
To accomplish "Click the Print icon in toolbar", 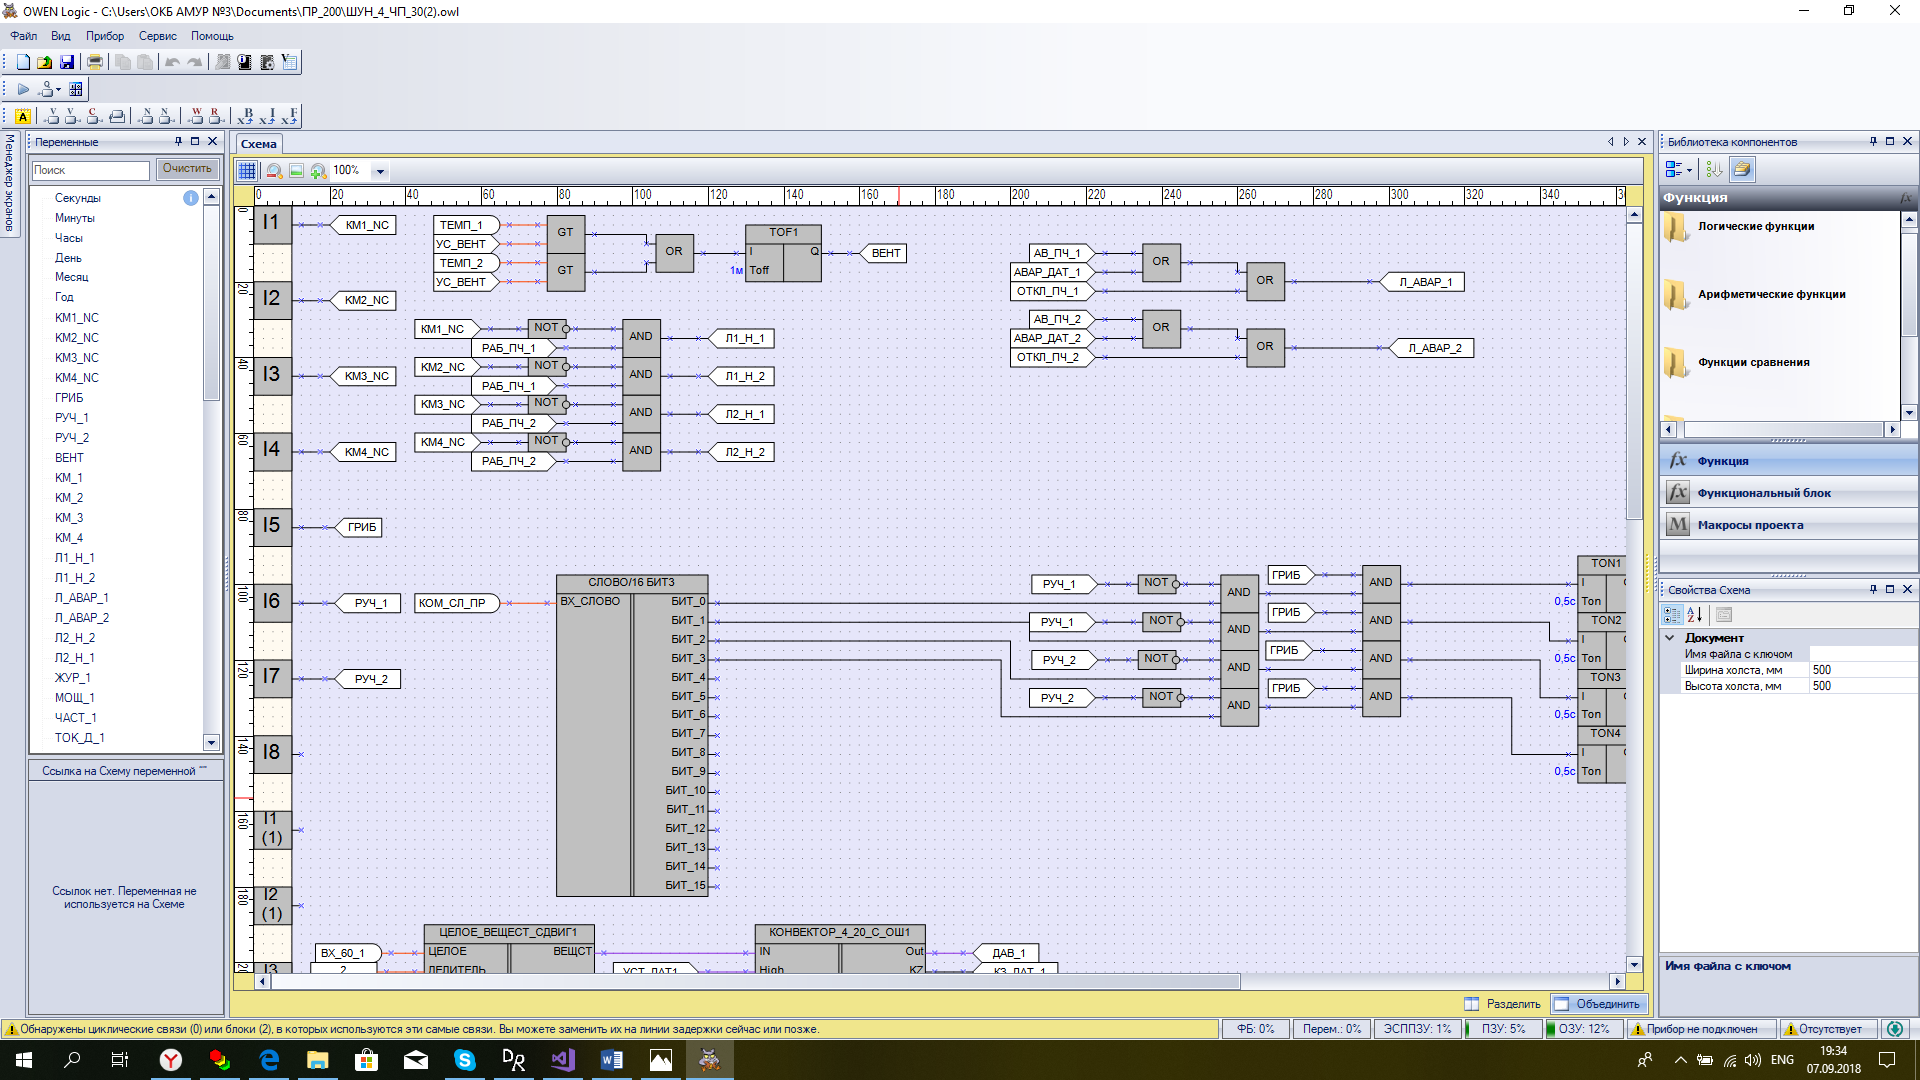I will click(x=95, y=62).
